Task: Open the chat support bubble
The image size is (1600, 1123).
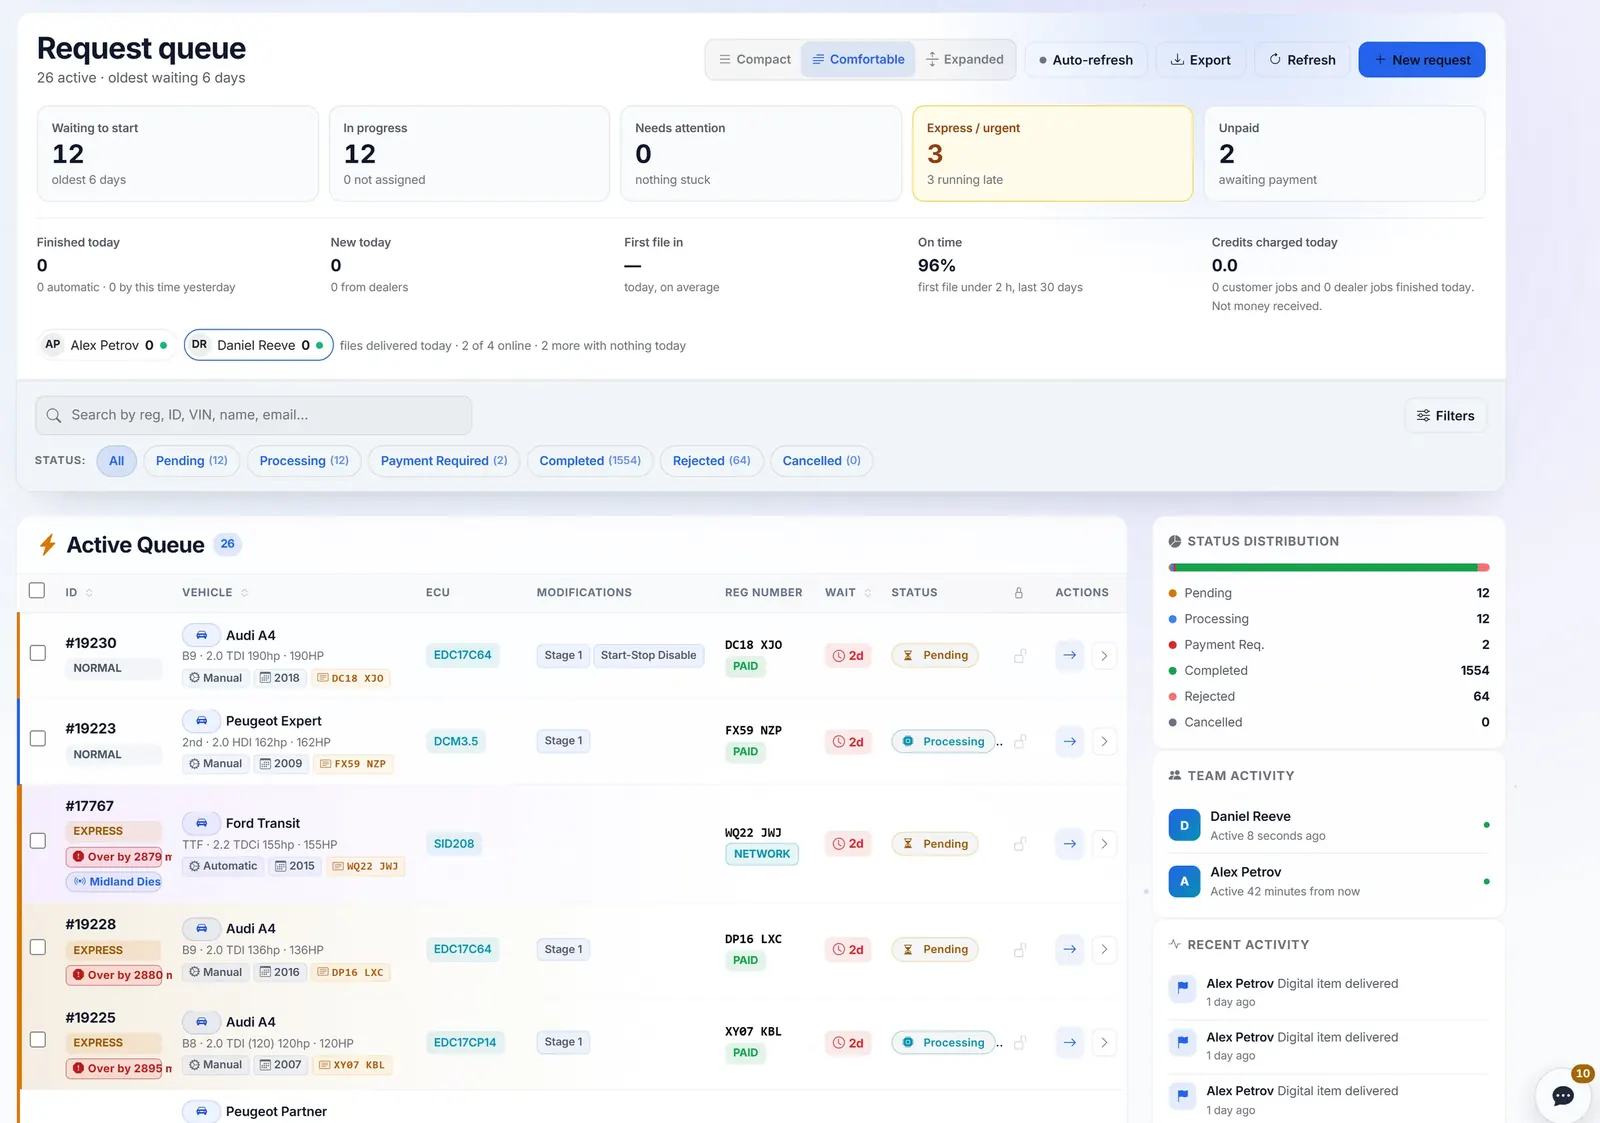Action: (x=1563, y=1095)
